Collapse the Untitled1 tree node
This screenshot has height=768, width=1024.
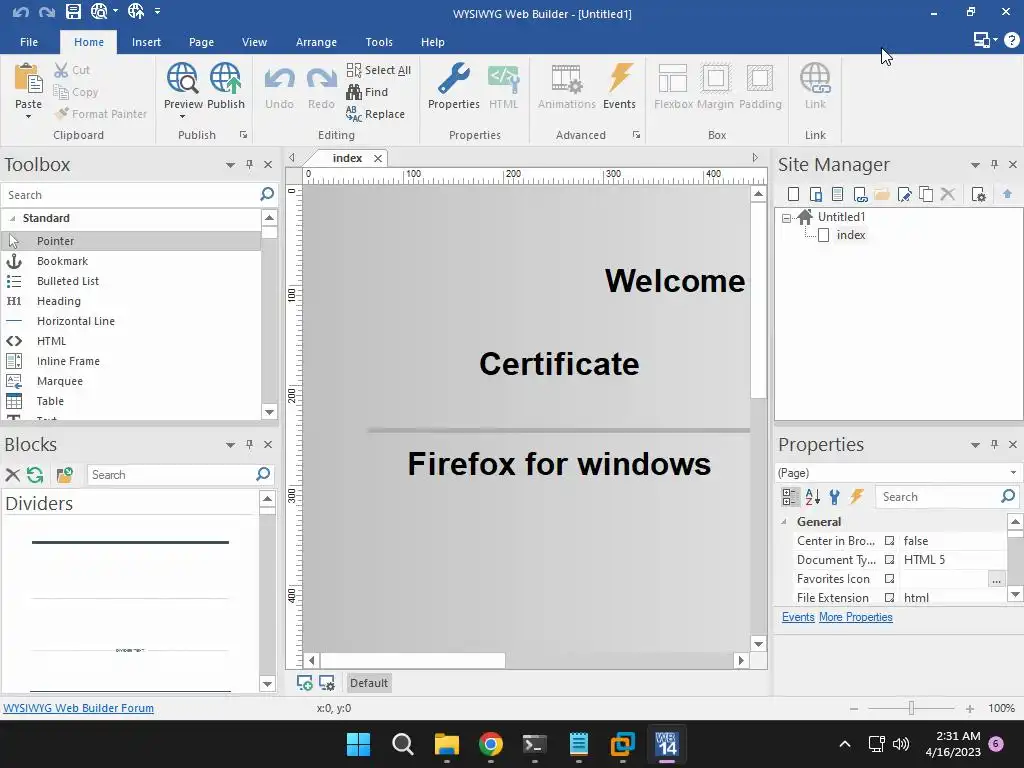click(786, 218)
